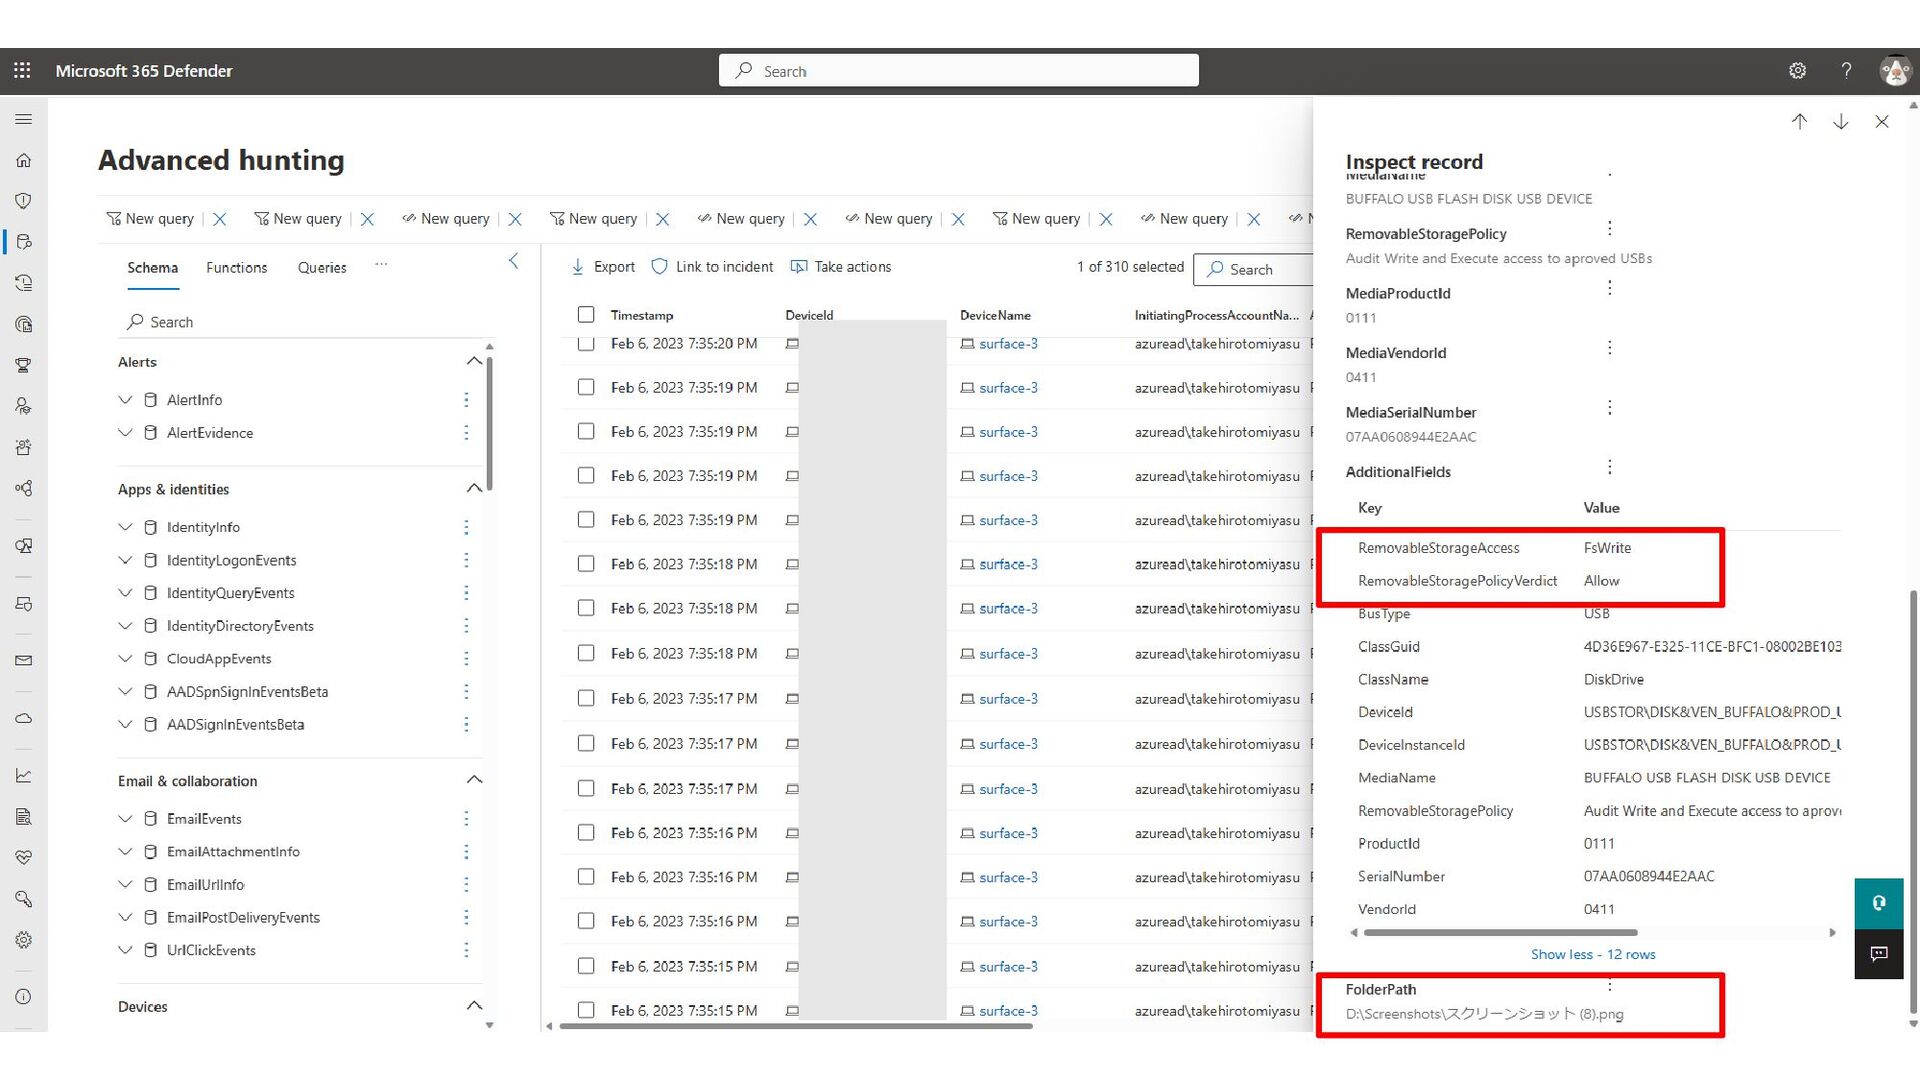Select the last 7:35:18 PM row checkbox
1920x1080 pixels.
click(586, 653)
